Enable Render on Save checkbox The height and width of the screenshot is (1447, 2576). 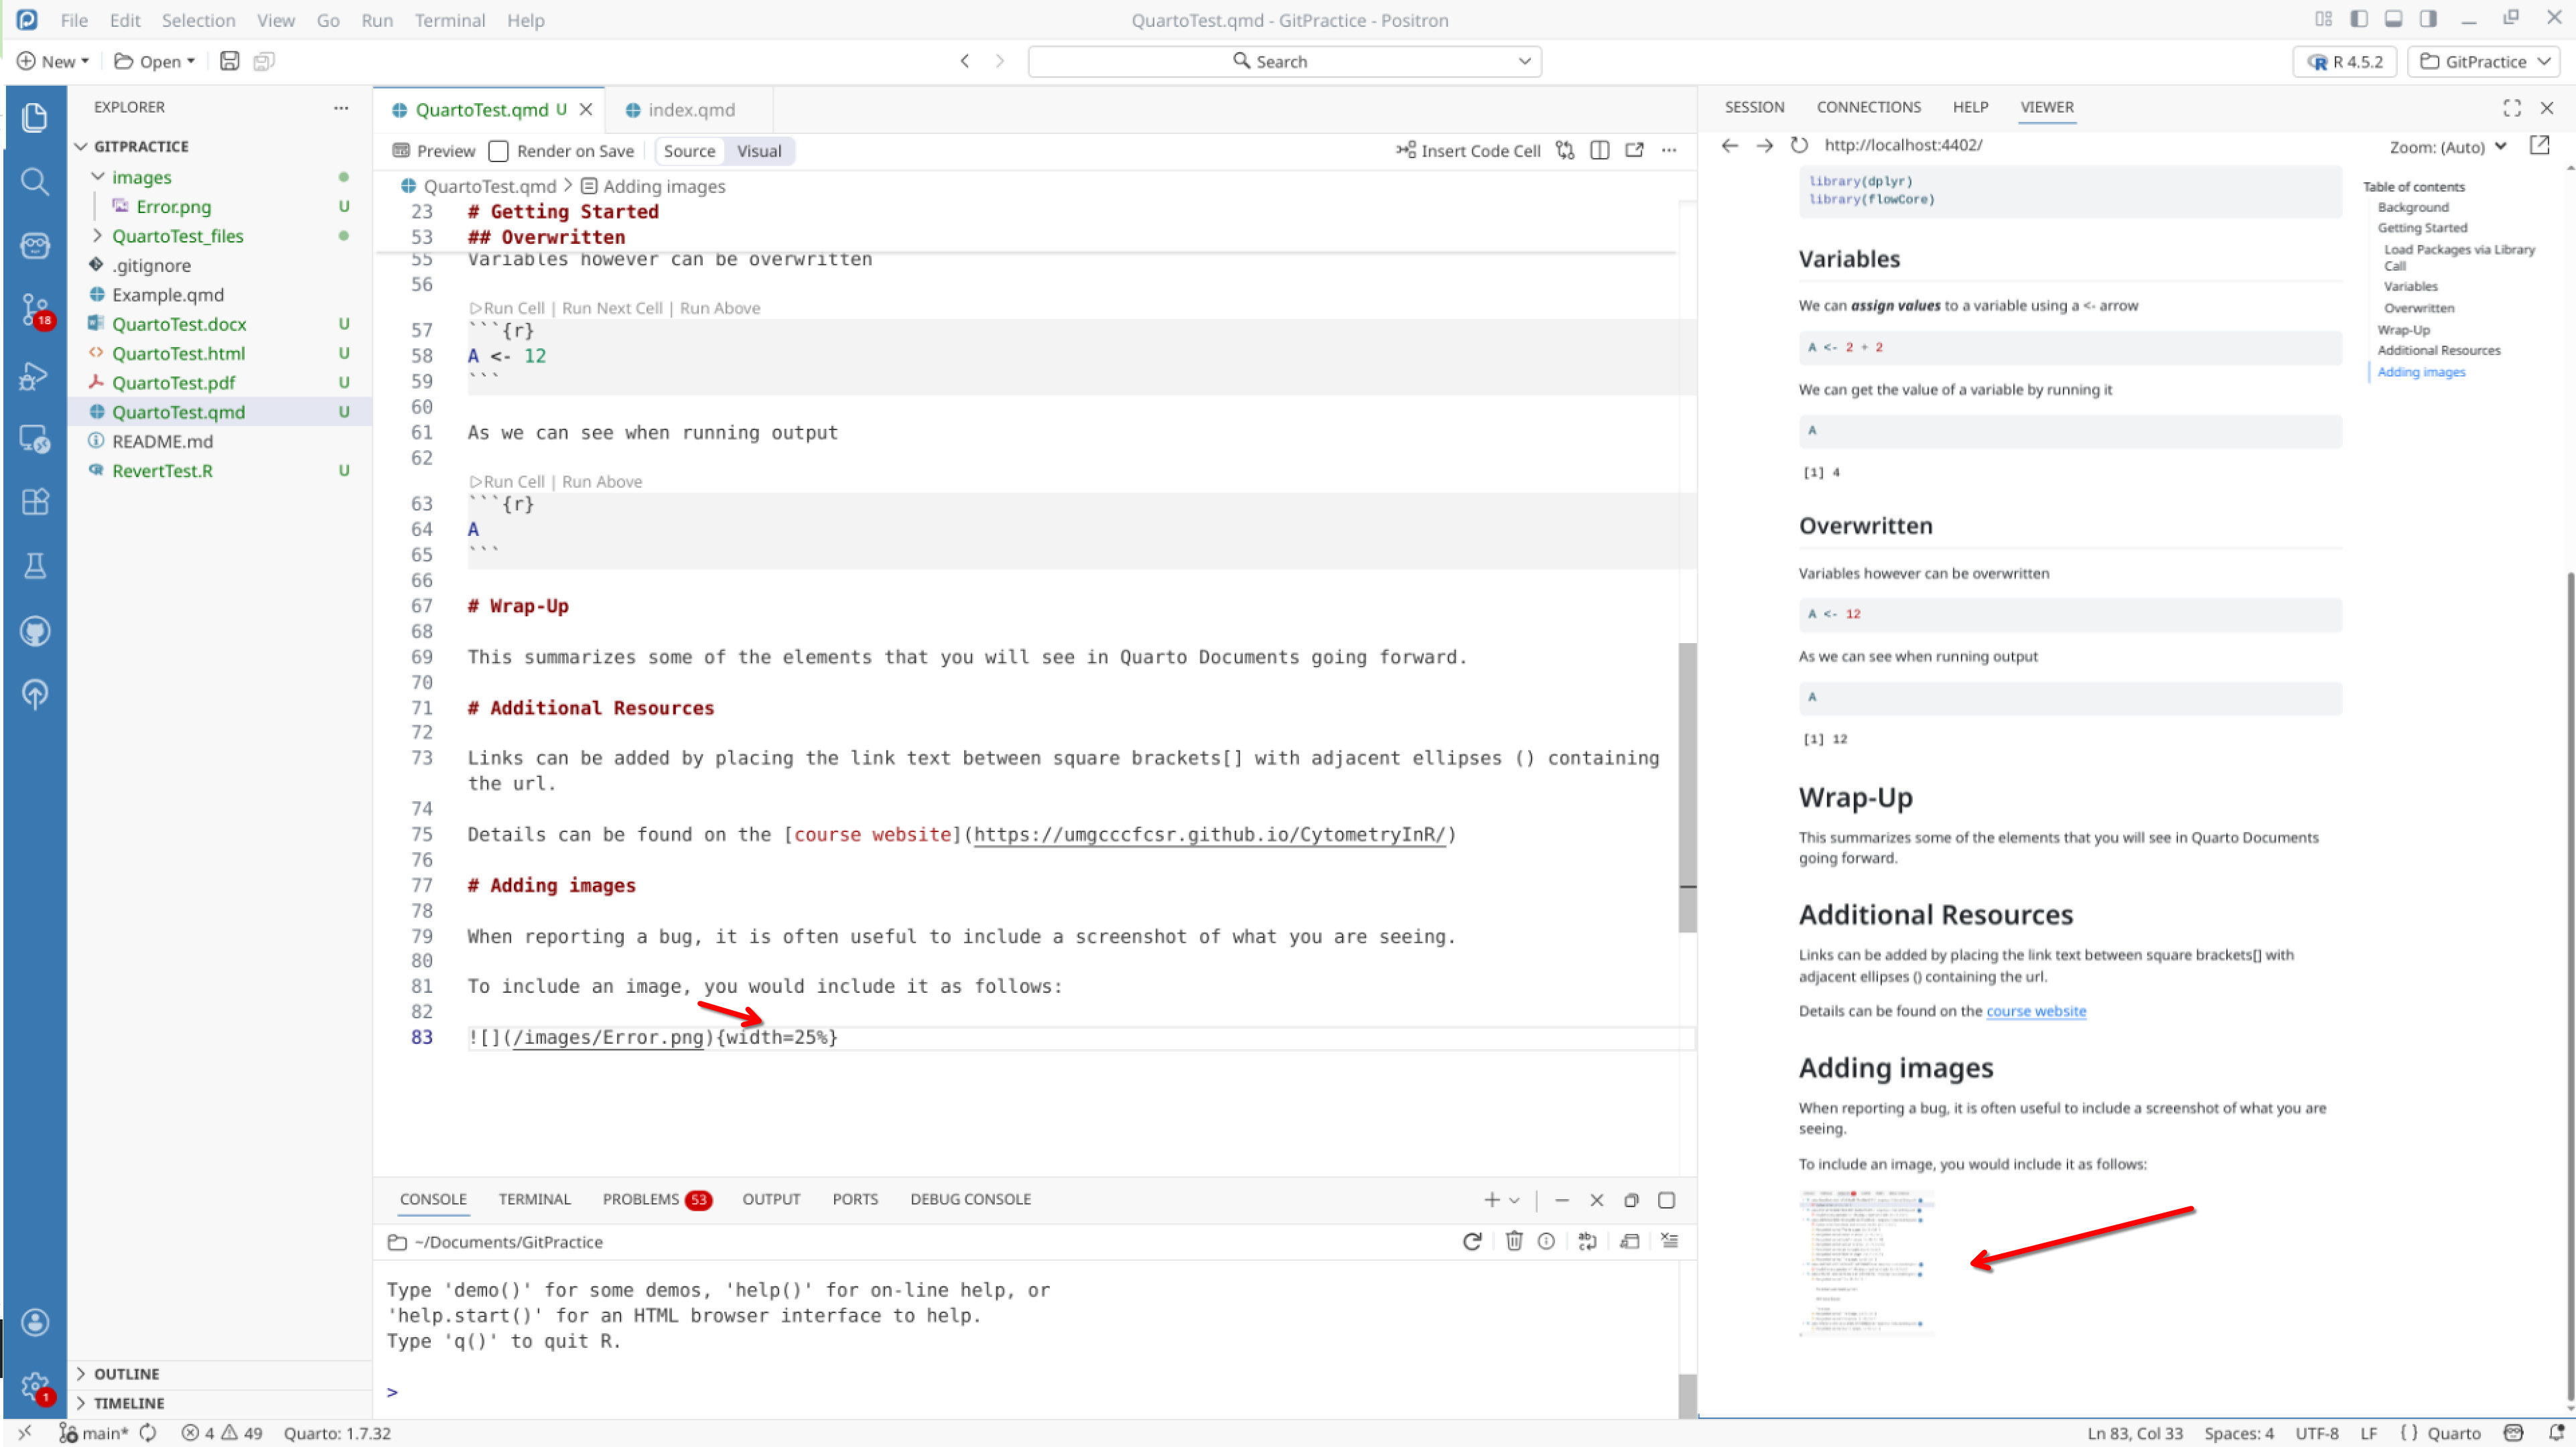click(498, 151)
